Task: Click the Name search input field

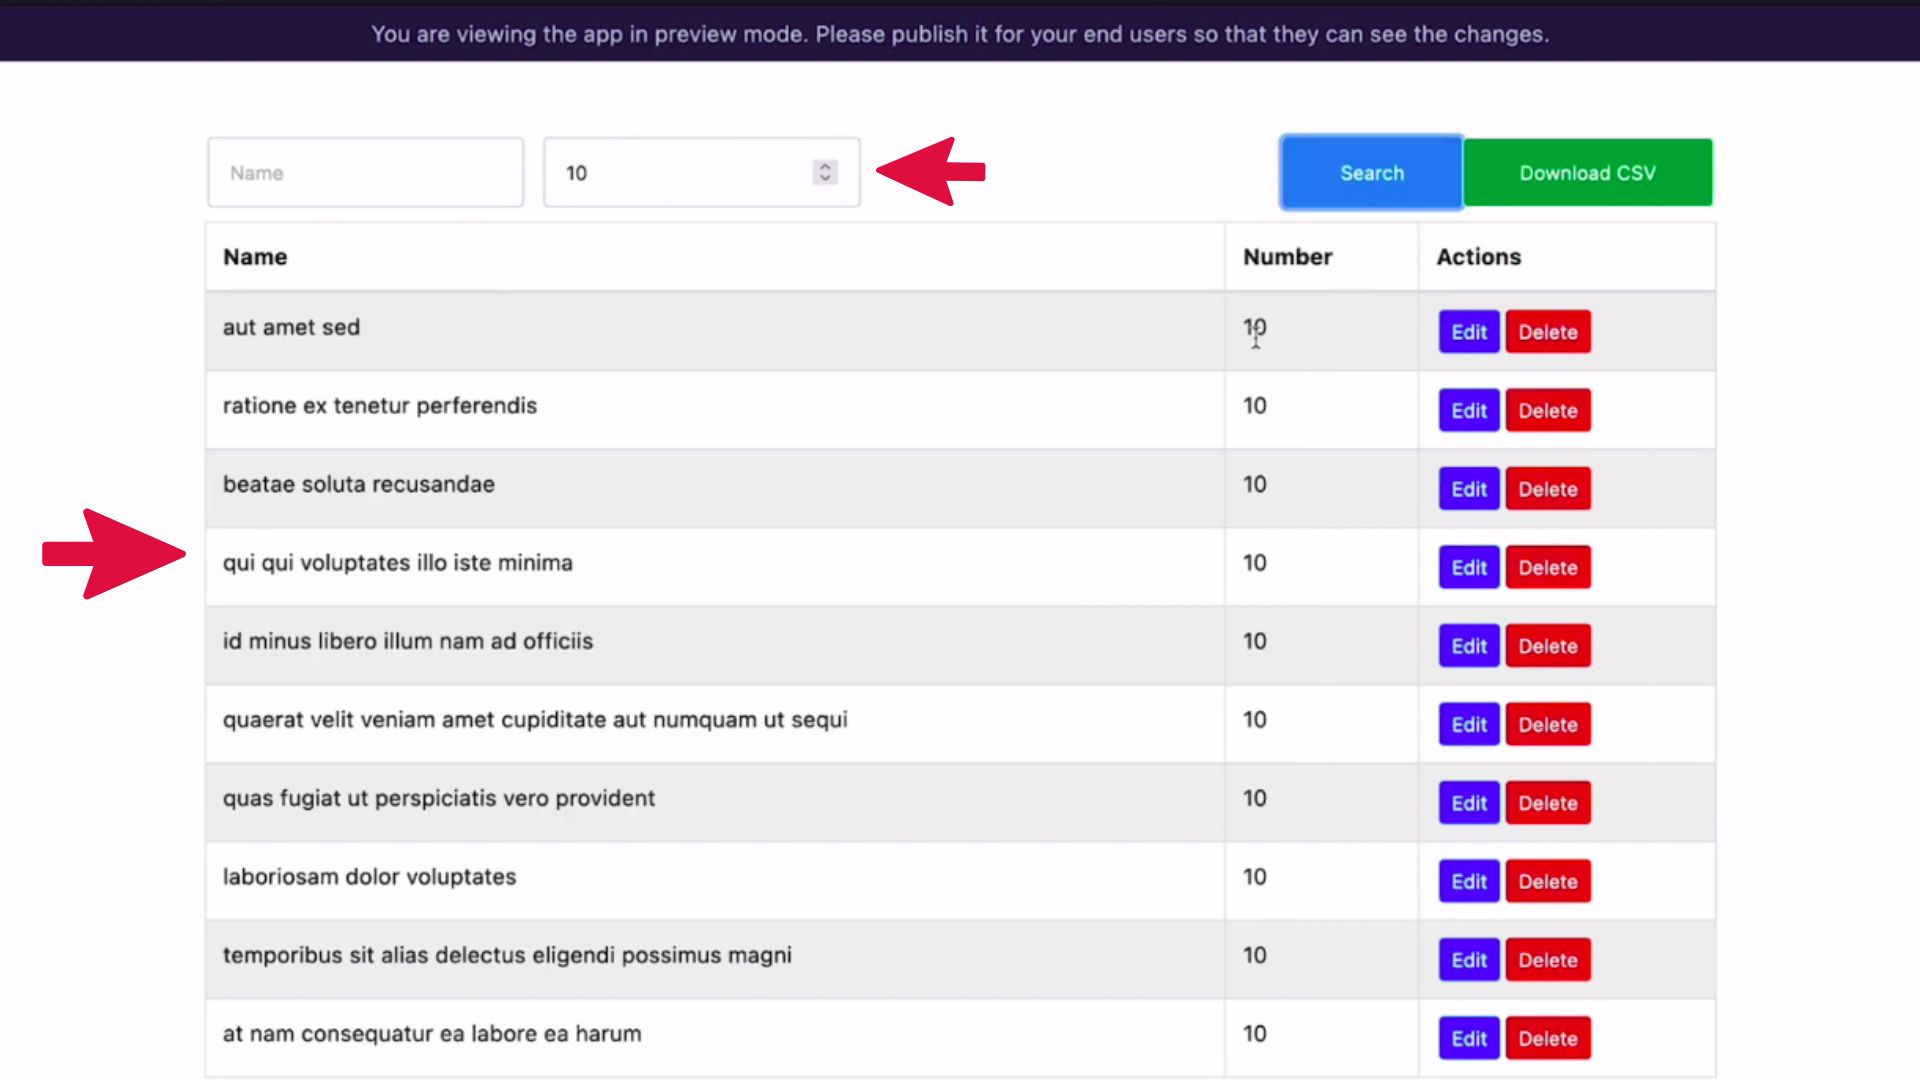Action: pos(365,172)
